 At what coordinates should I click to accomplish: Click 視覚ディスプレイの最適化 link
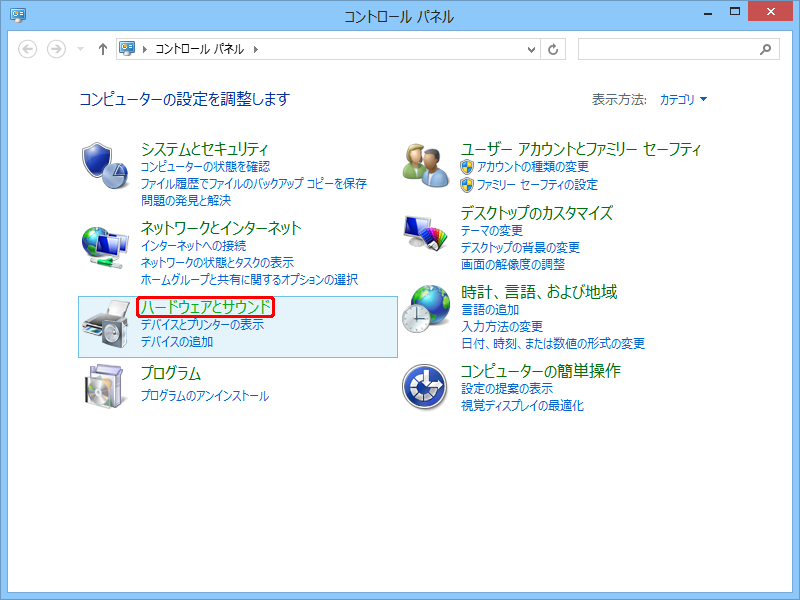click(x=522, y=406)
